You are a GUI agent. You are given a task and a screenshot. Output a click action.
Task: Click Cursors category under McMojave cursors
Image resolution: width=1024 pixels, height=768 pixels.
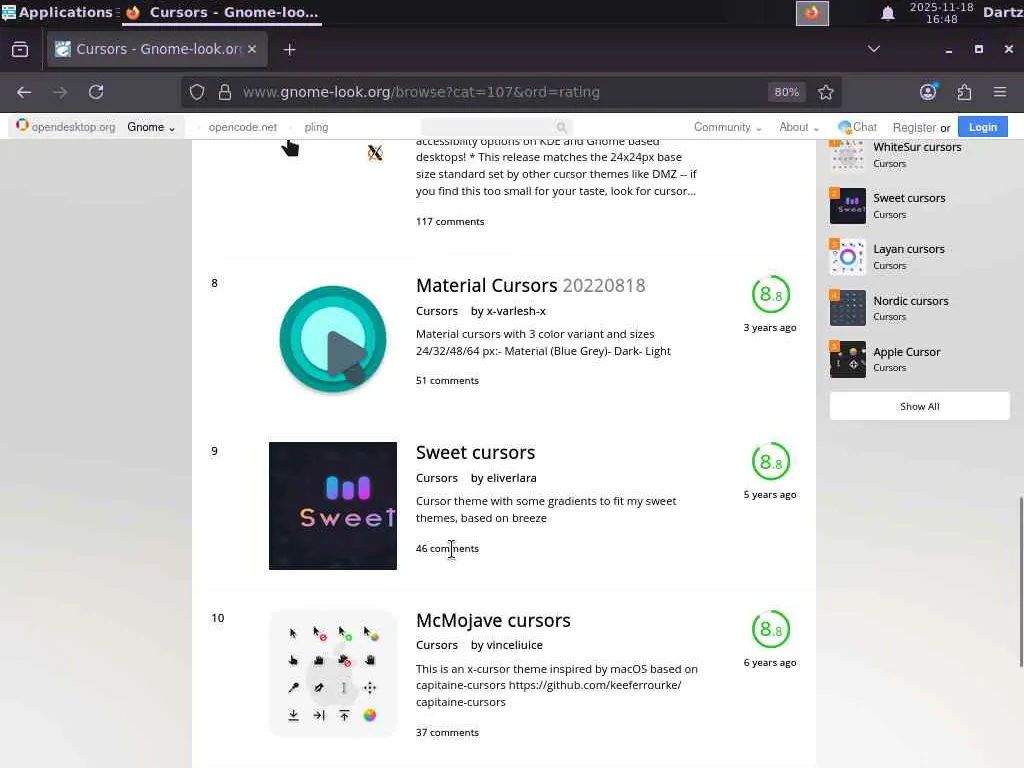[x=437, y=645]
